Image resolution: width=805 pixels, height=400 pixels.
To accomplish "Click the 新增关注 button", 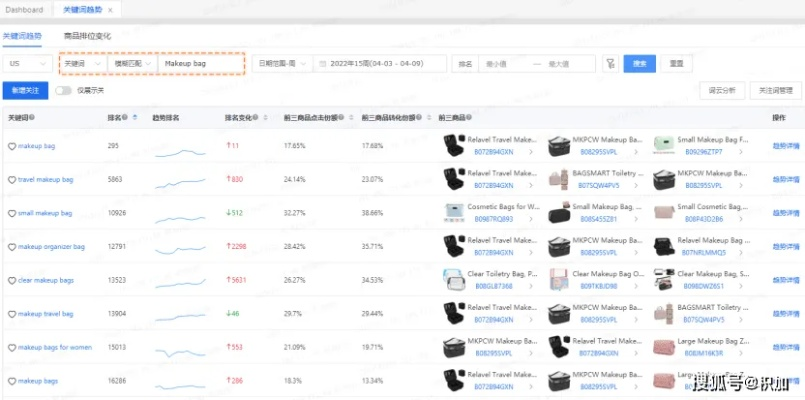I will point(25,90).
